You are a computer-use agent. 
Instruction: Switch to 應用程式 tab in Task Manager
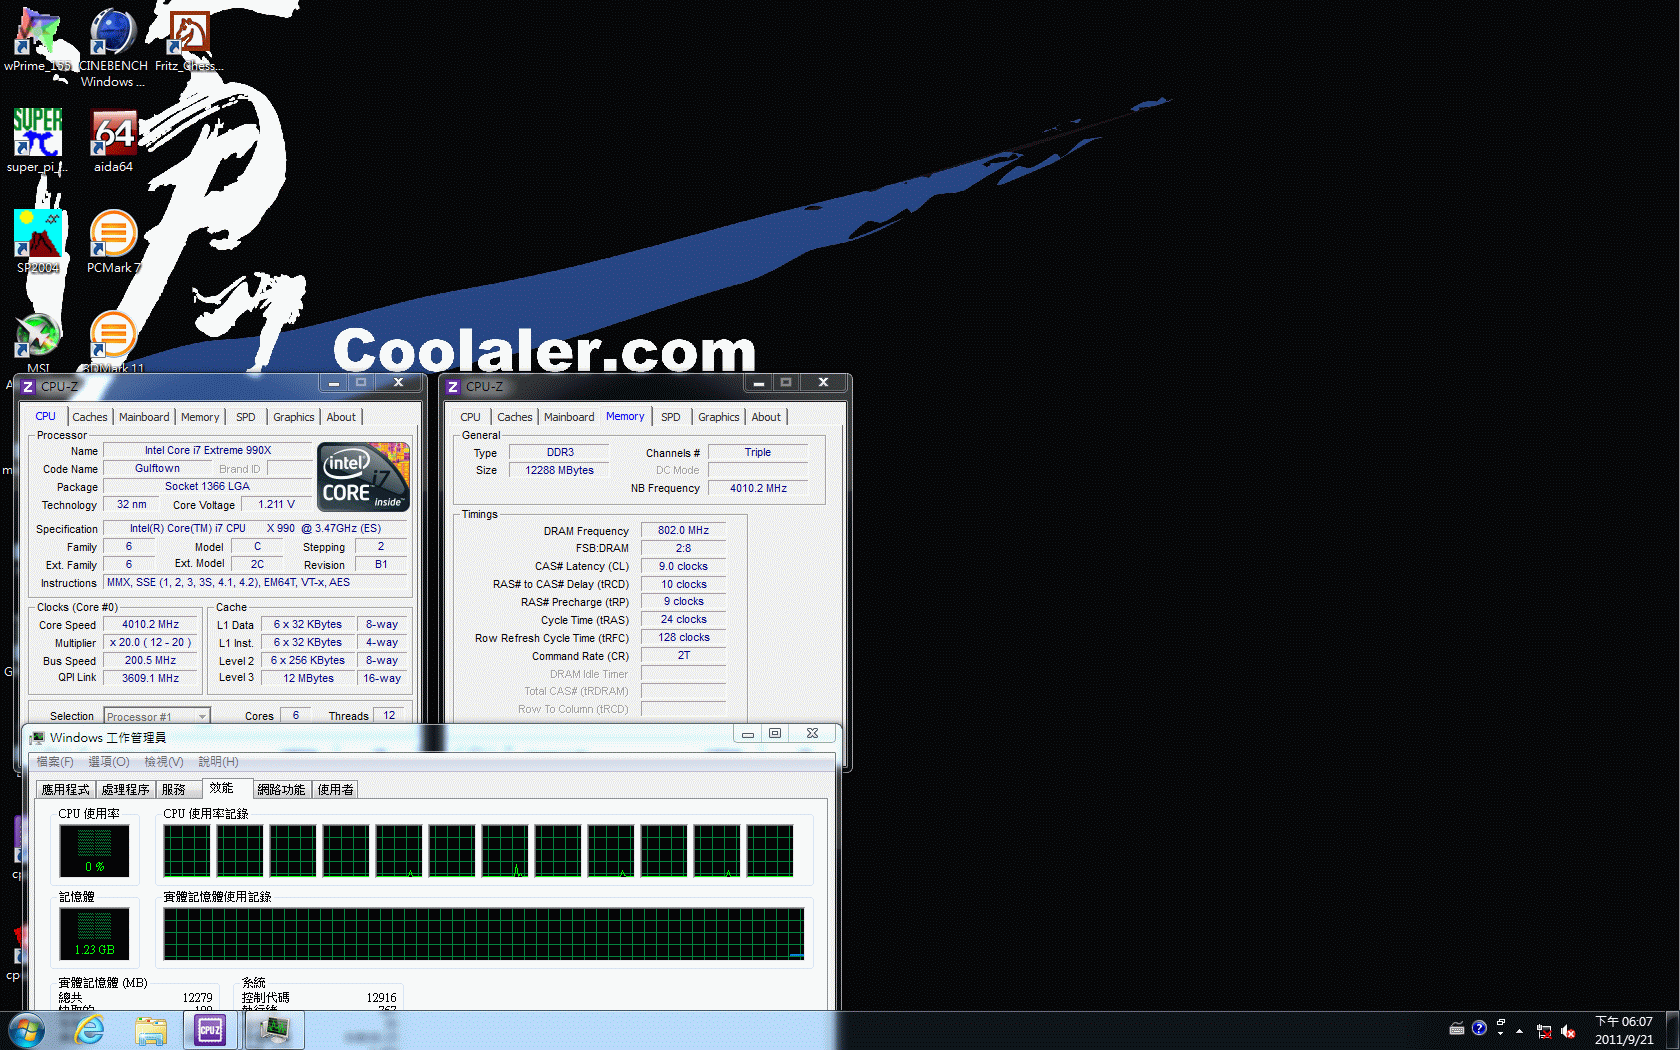click(66, 789)
